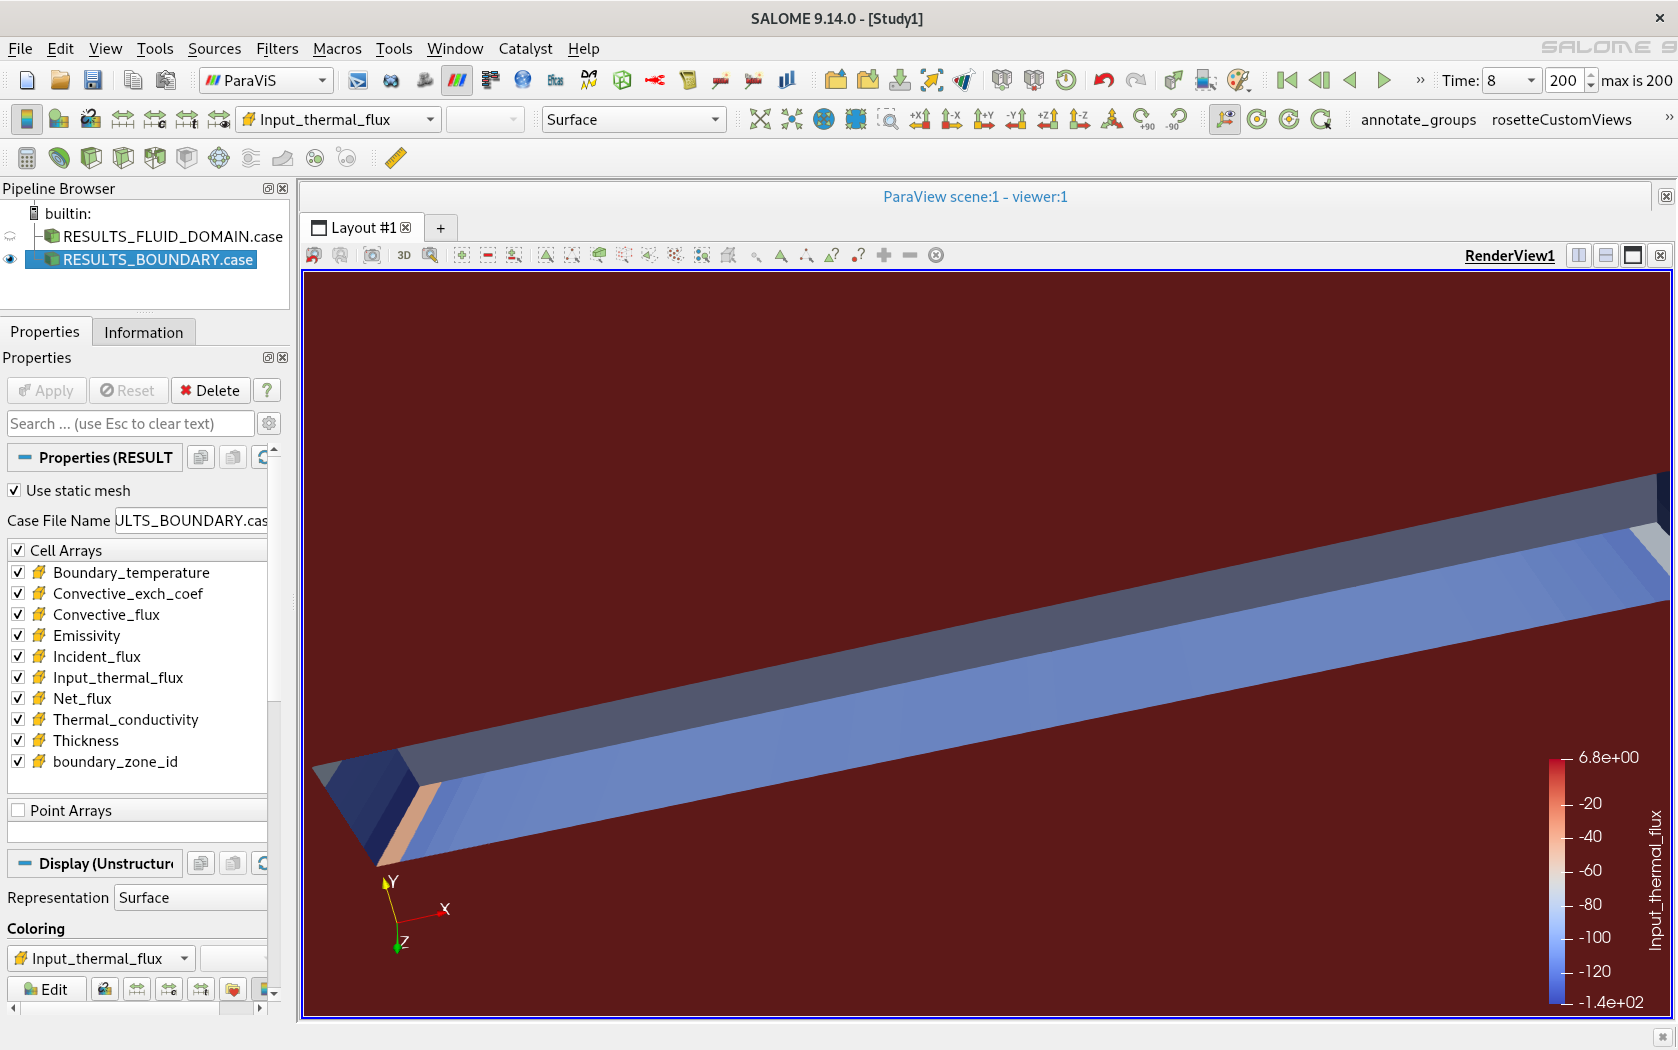
Task: Open the calculator filter icon
Action: coord(27,158)
